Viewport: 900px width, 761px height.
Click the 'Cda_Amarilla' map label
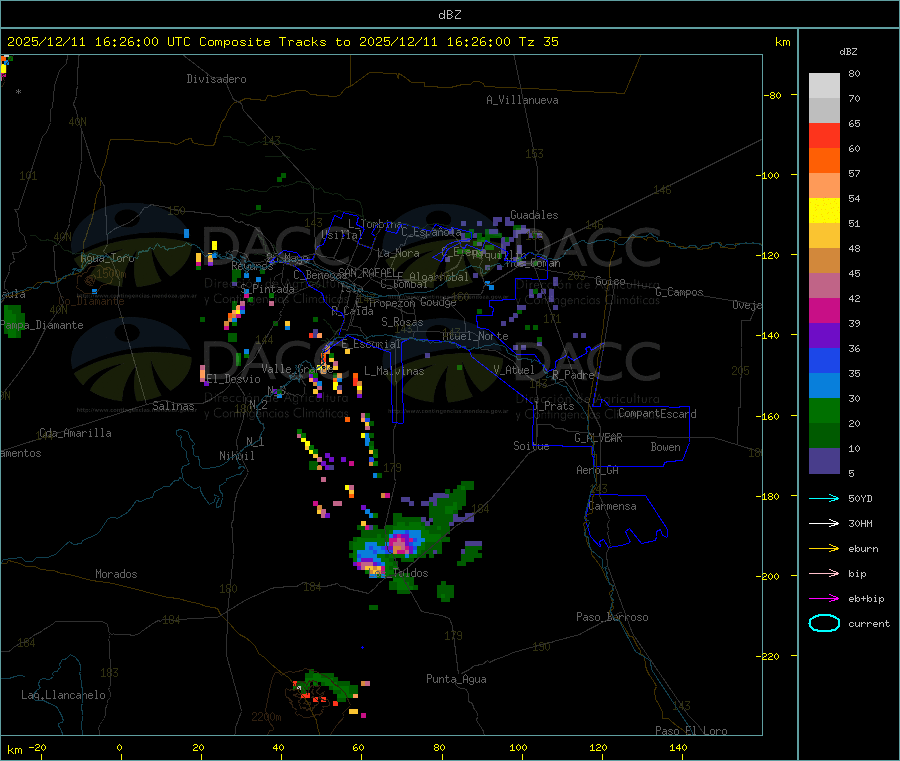75,433
